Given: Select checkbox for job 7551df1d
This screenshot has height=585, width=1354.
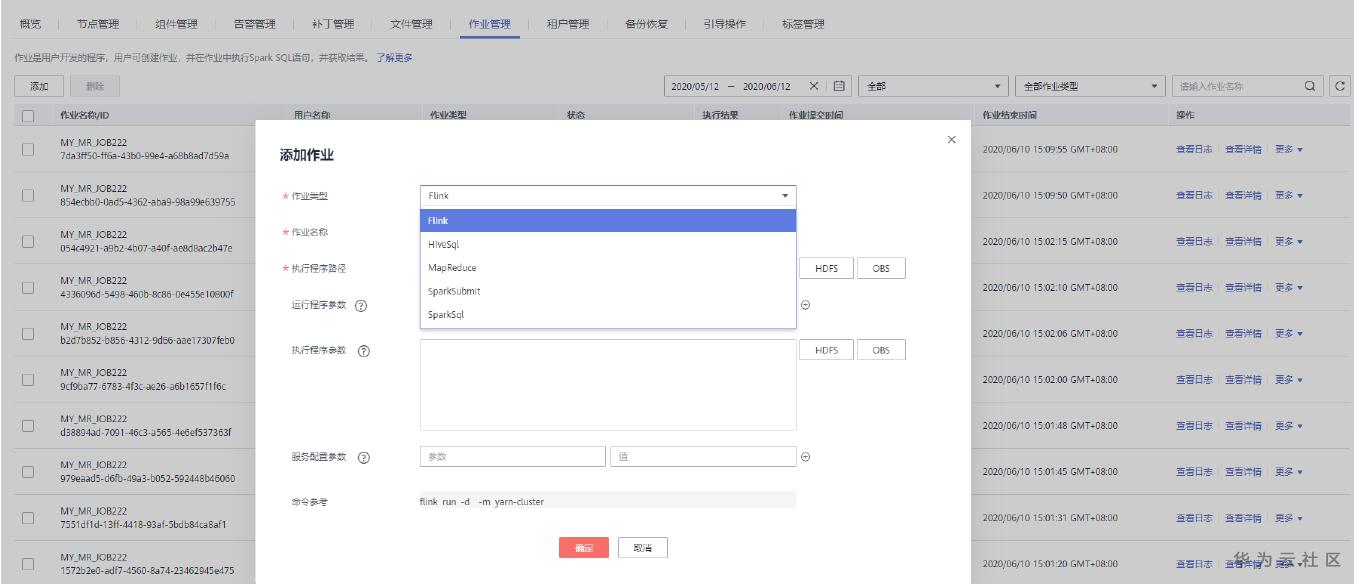Looking at the screenshot, I should [28, 517].
